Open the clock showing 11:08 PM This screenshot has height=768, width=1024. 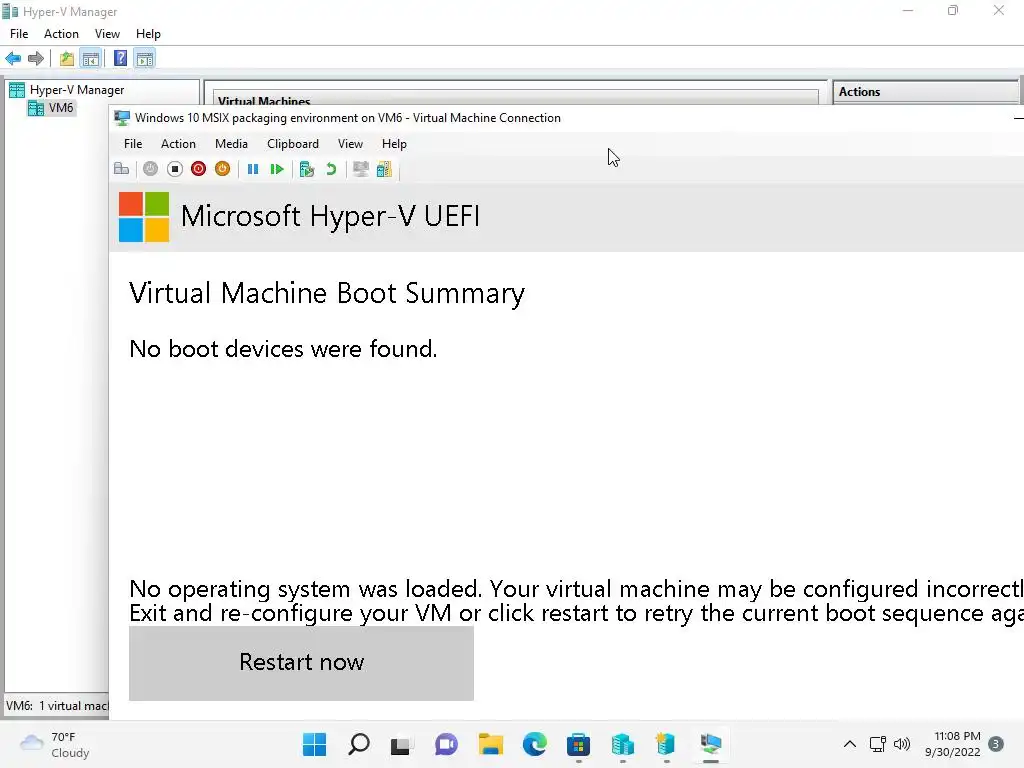tap(953, 744)
